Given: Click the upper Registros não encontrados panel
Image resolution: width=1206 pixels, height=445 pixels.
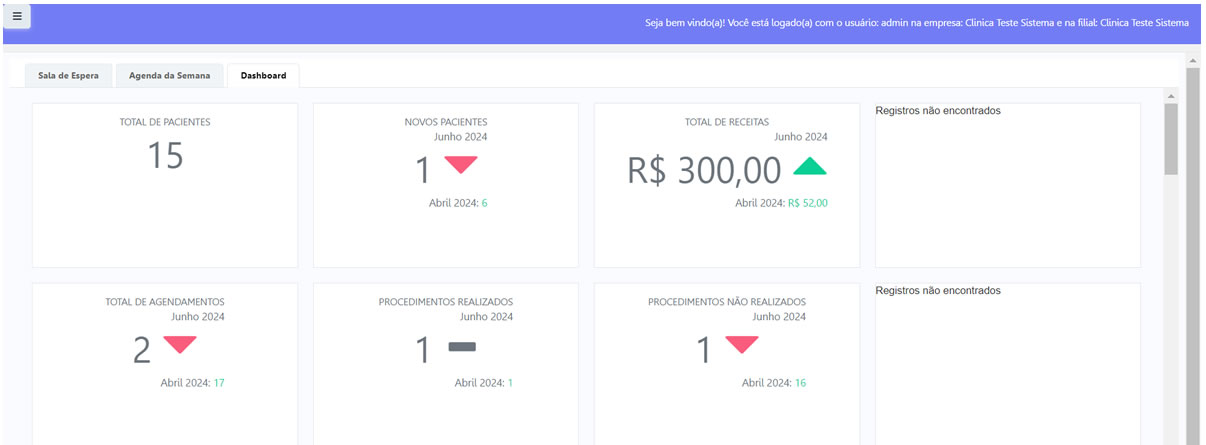Looking at the screenshot, I should (1007, 185).
